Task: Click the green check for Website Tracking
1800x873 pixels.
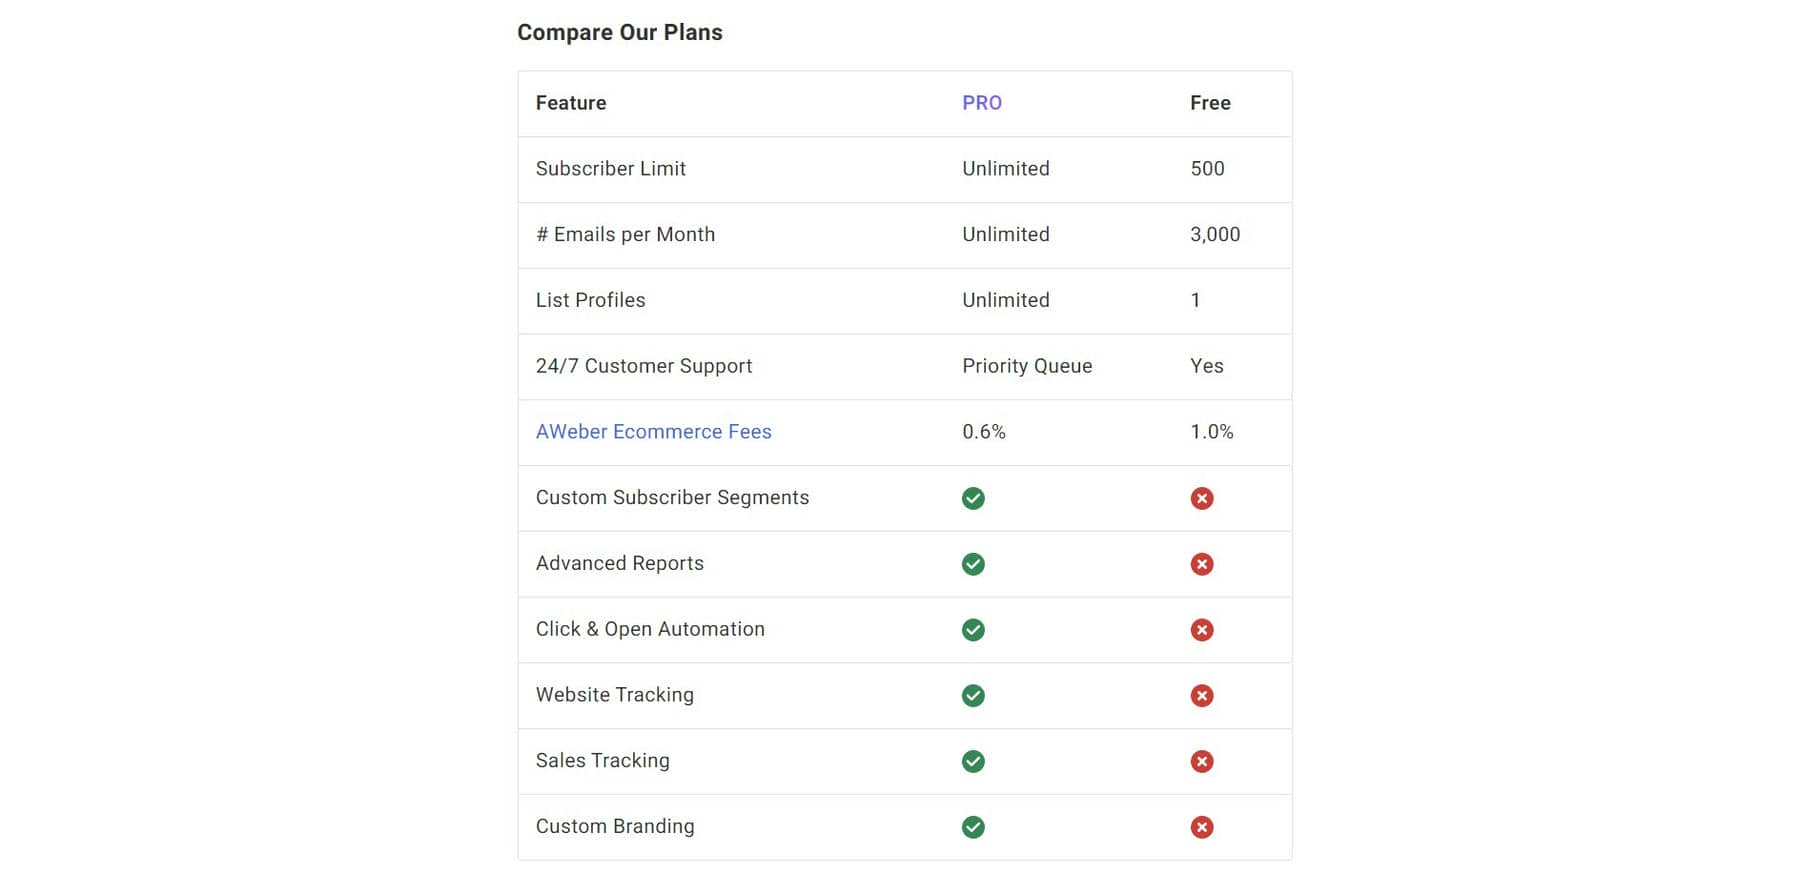Action: point(973,696)
